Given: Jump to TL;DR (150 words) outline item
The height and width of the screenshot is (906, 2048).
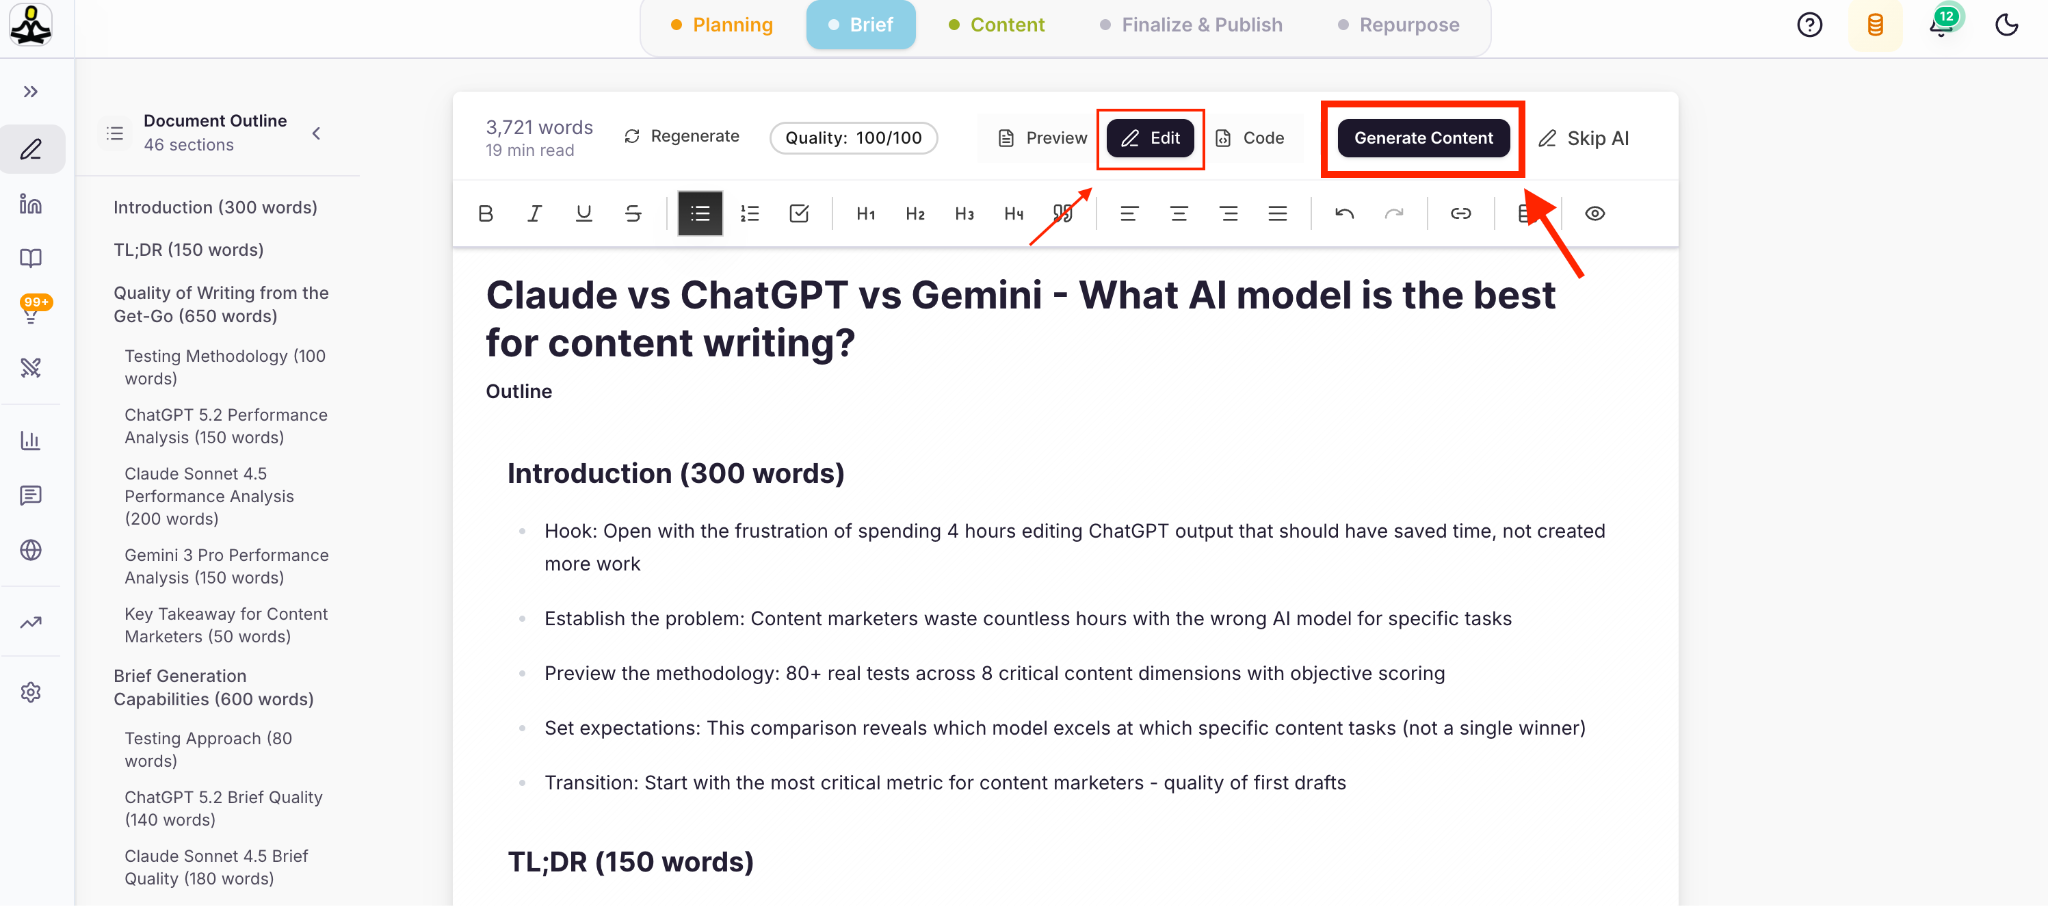Looking at the screenshot, I should point(189,250).
